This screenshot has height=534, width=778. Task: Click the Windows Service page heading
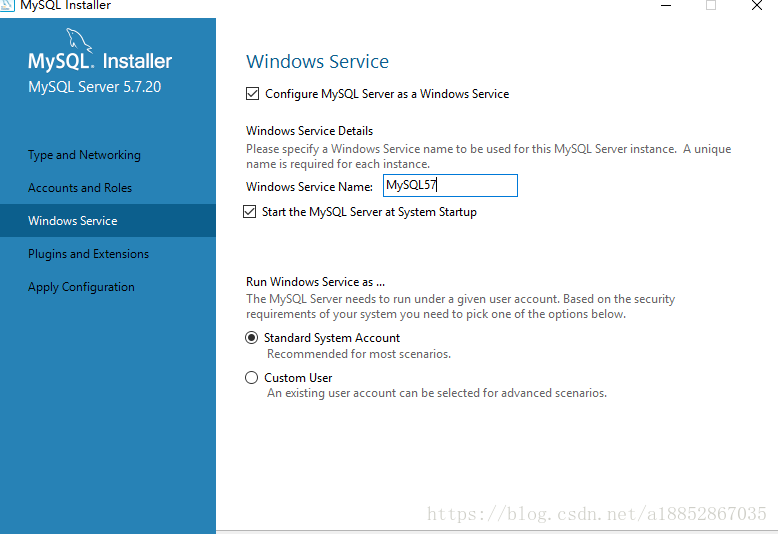pyautogui.click(x=318, y=62)
